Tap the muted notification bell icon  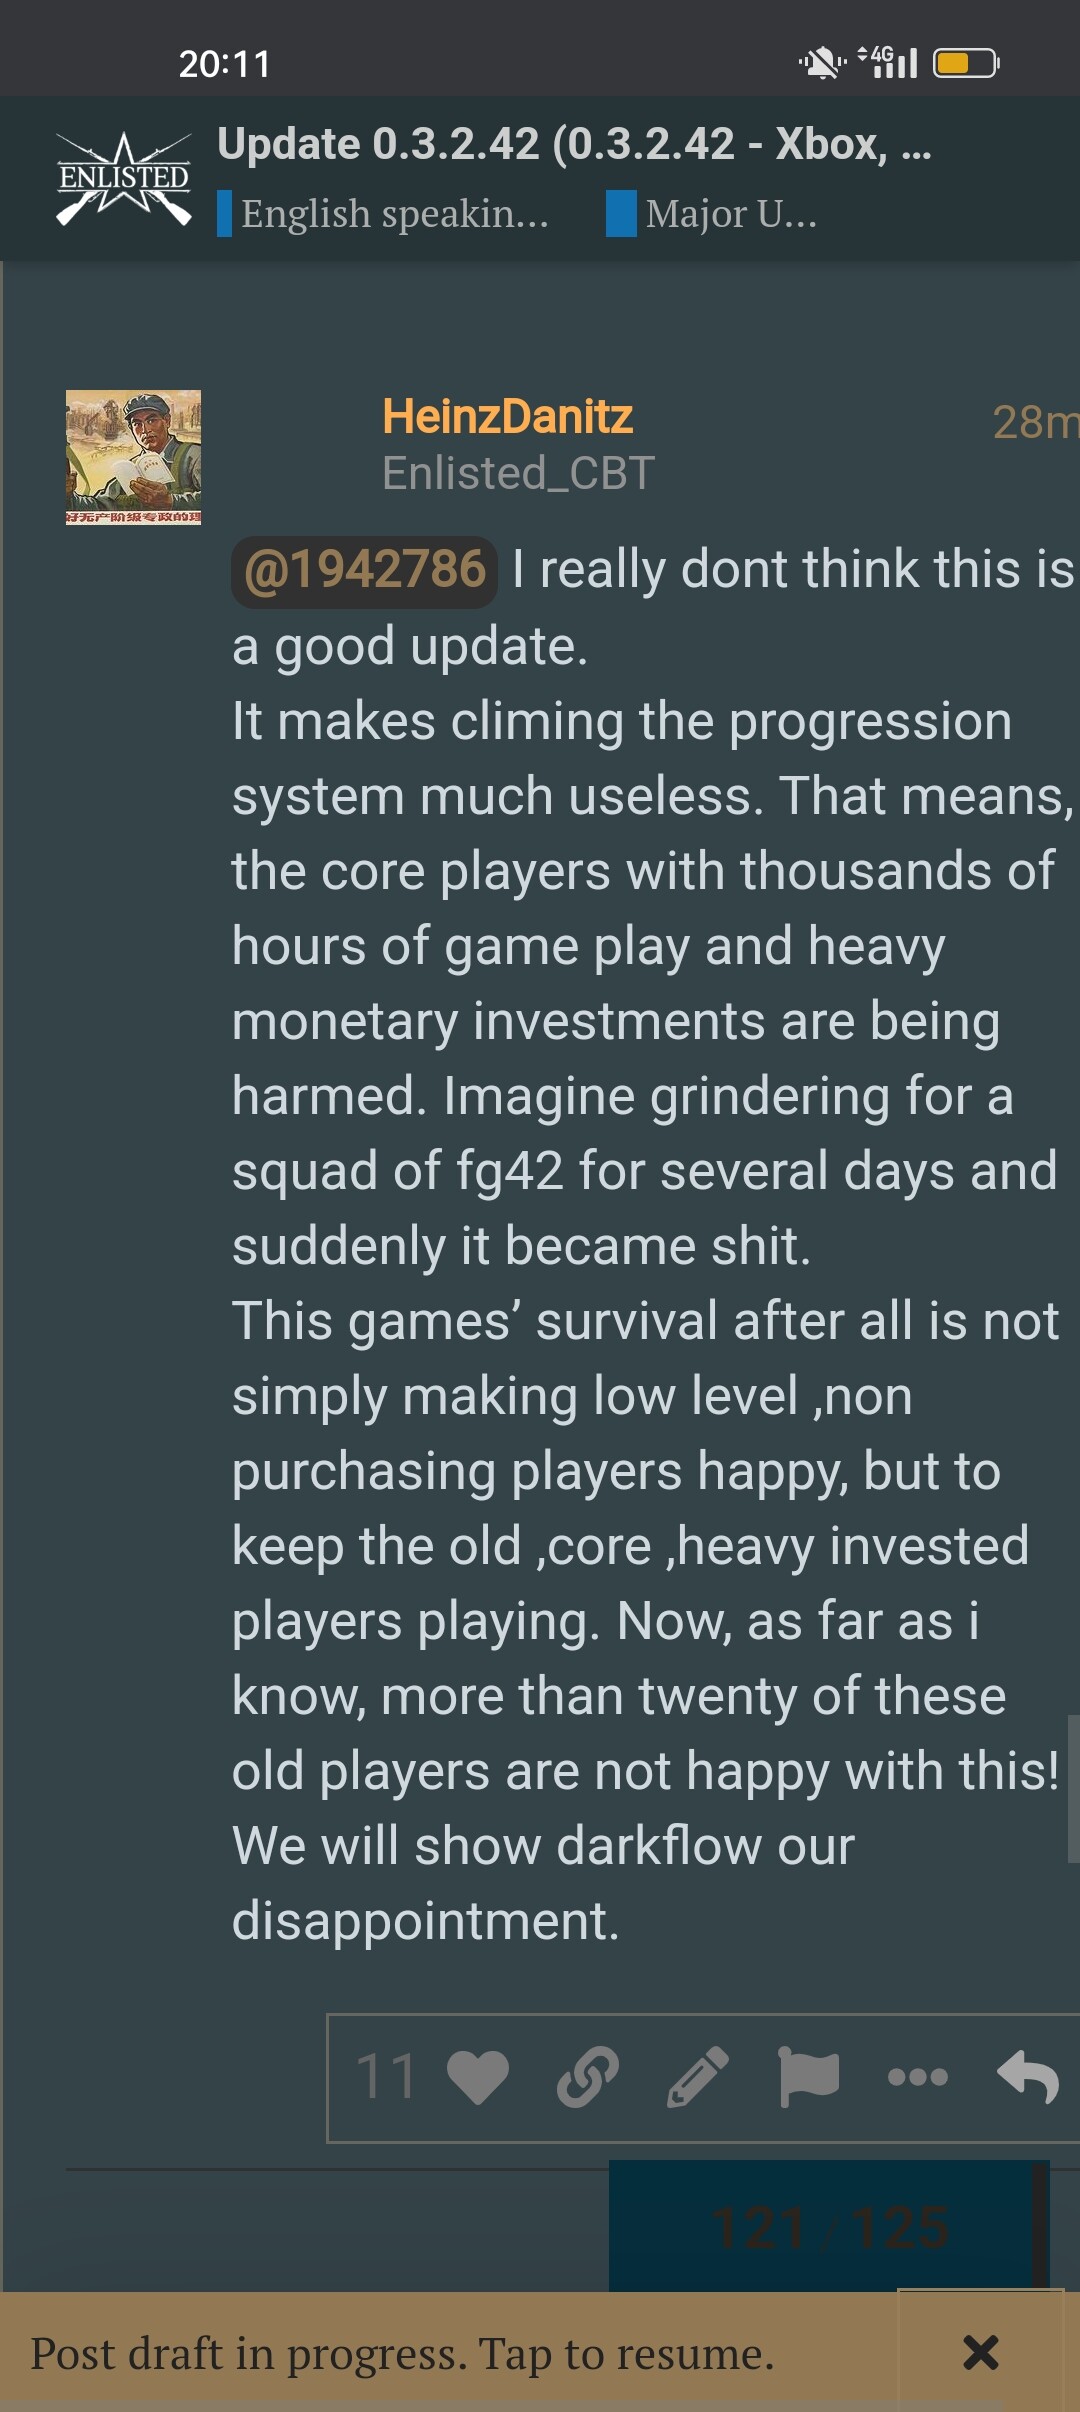[822, 64]
